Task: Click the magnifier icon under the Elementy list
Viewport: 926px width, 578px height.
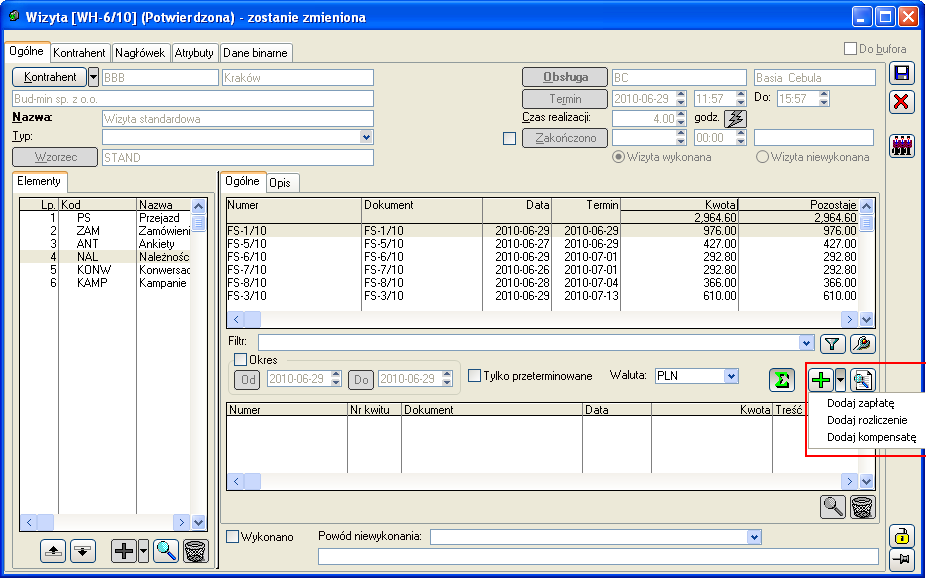Action: (166, 551)
